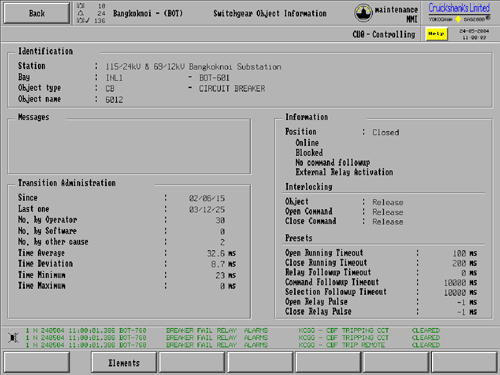Select the CBF TRIP REMOTE alarm row
The height and width of the screenshot is (375, 500).
click(233, 345)
